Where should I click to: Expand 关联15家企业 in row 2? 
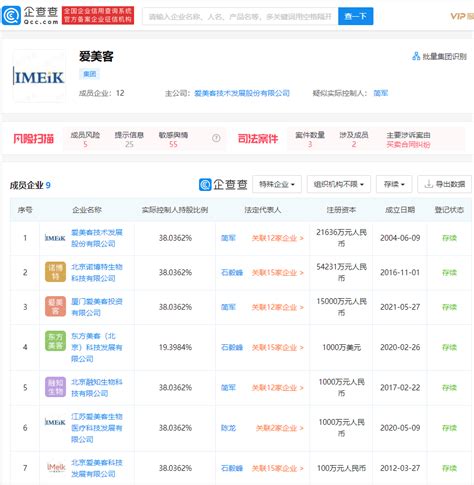click(x=278, y=273)
